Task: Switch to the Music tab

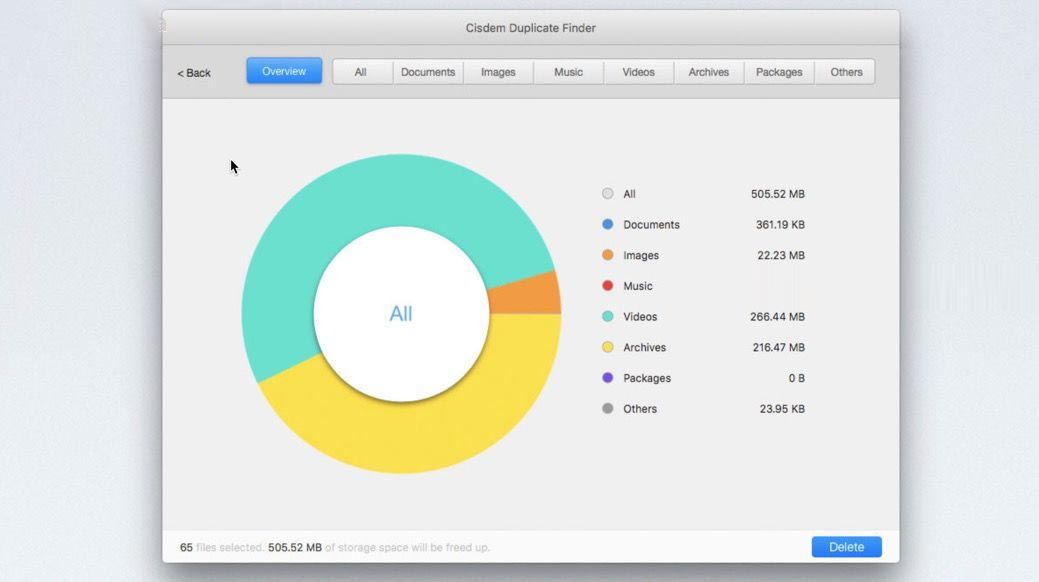Action: [569, 72]
